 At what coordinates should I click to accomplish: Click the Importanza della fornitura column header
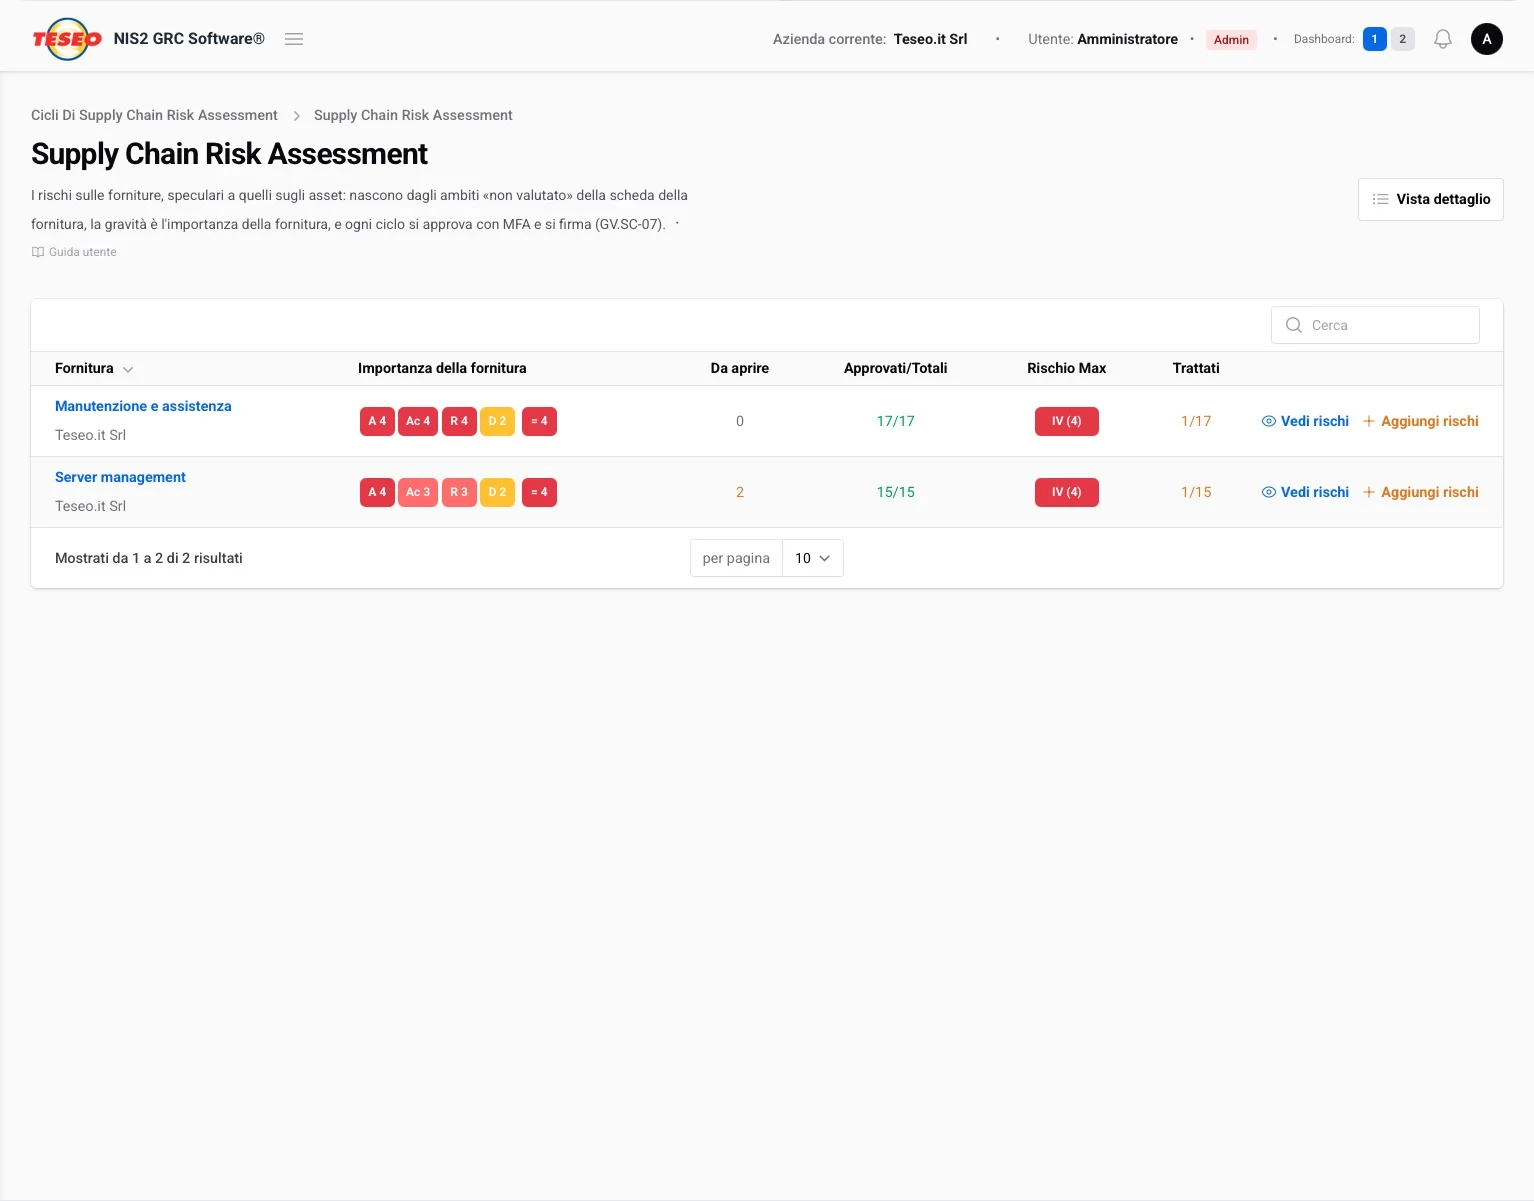coord(442,368)
